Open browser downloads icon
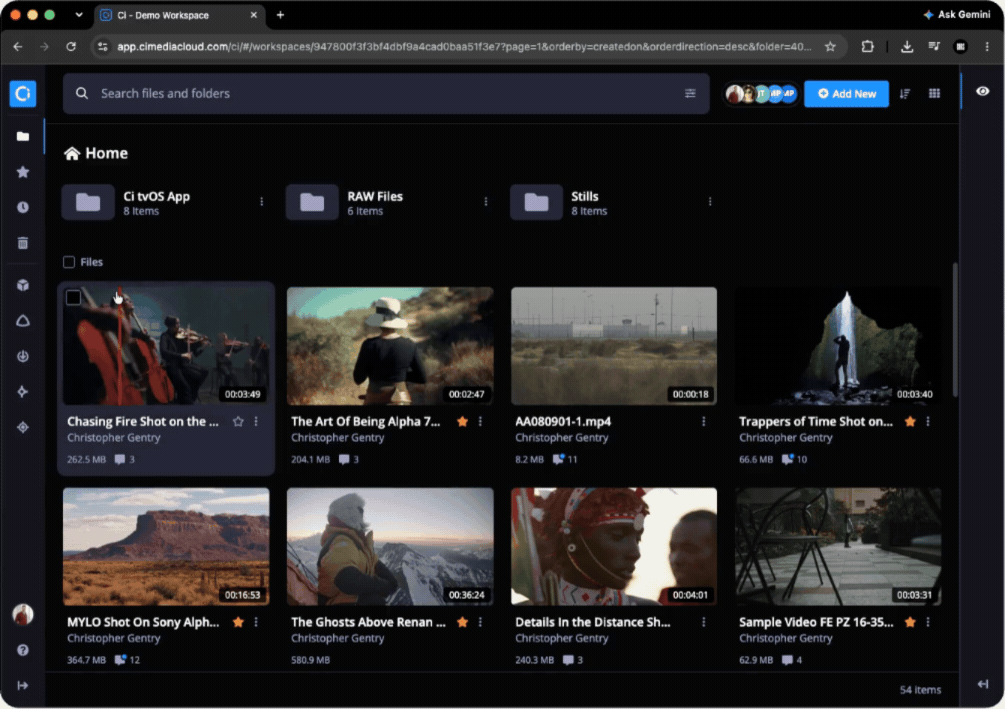This screenshot has height=709, width=1005. pyautogui.click(x=907, y=46)
